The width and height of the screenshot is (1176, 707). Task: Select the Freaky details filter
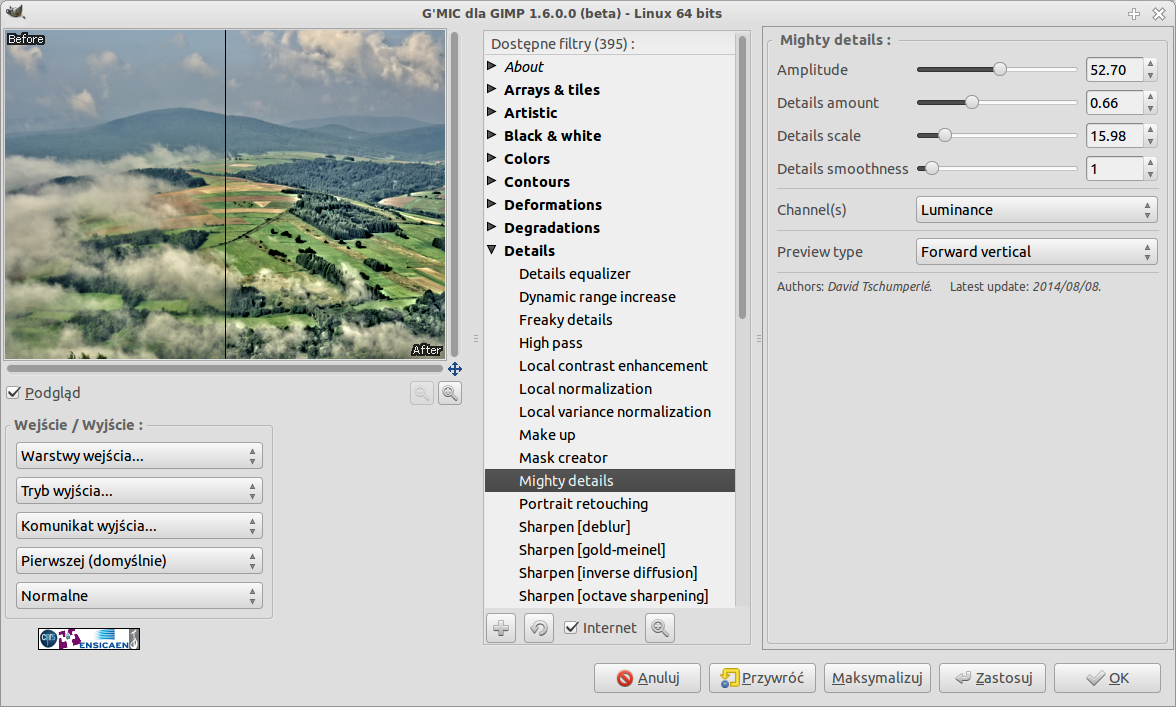[566, 320]
